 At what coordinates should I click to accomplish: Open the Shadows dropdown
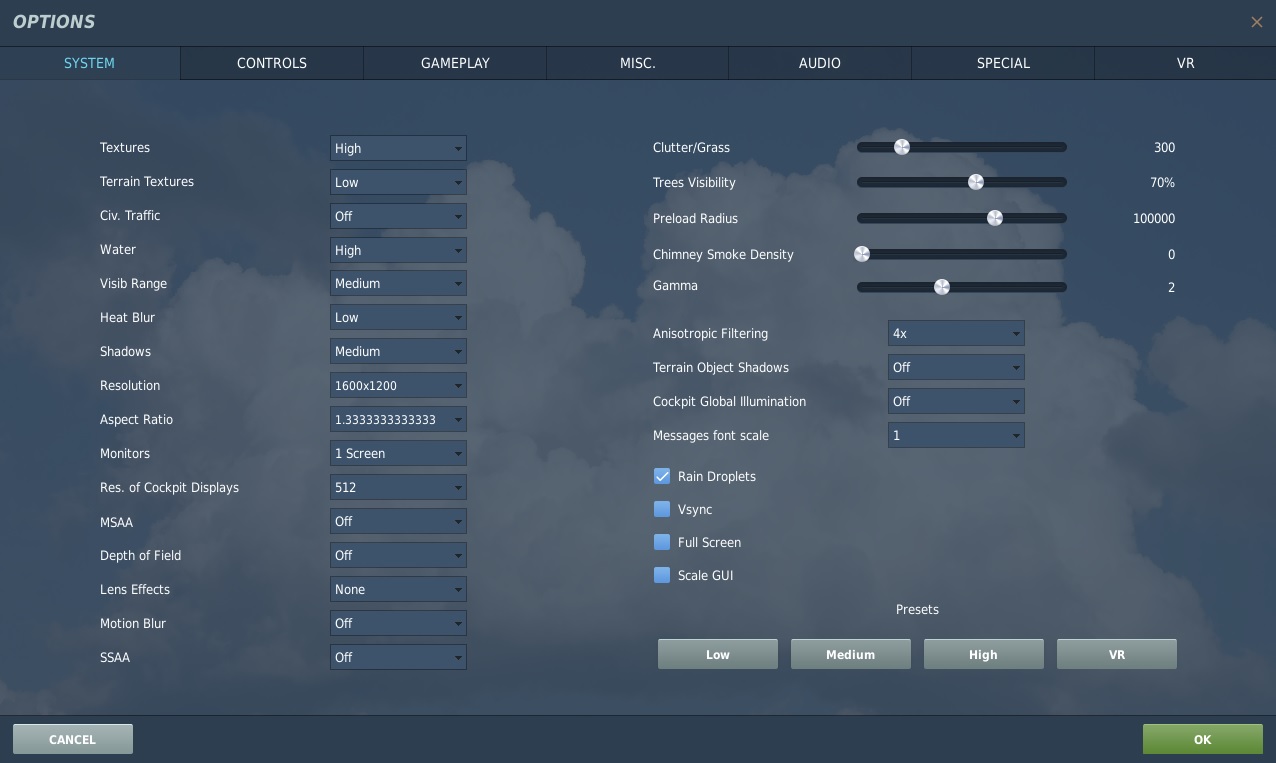(x=398, y=351)
